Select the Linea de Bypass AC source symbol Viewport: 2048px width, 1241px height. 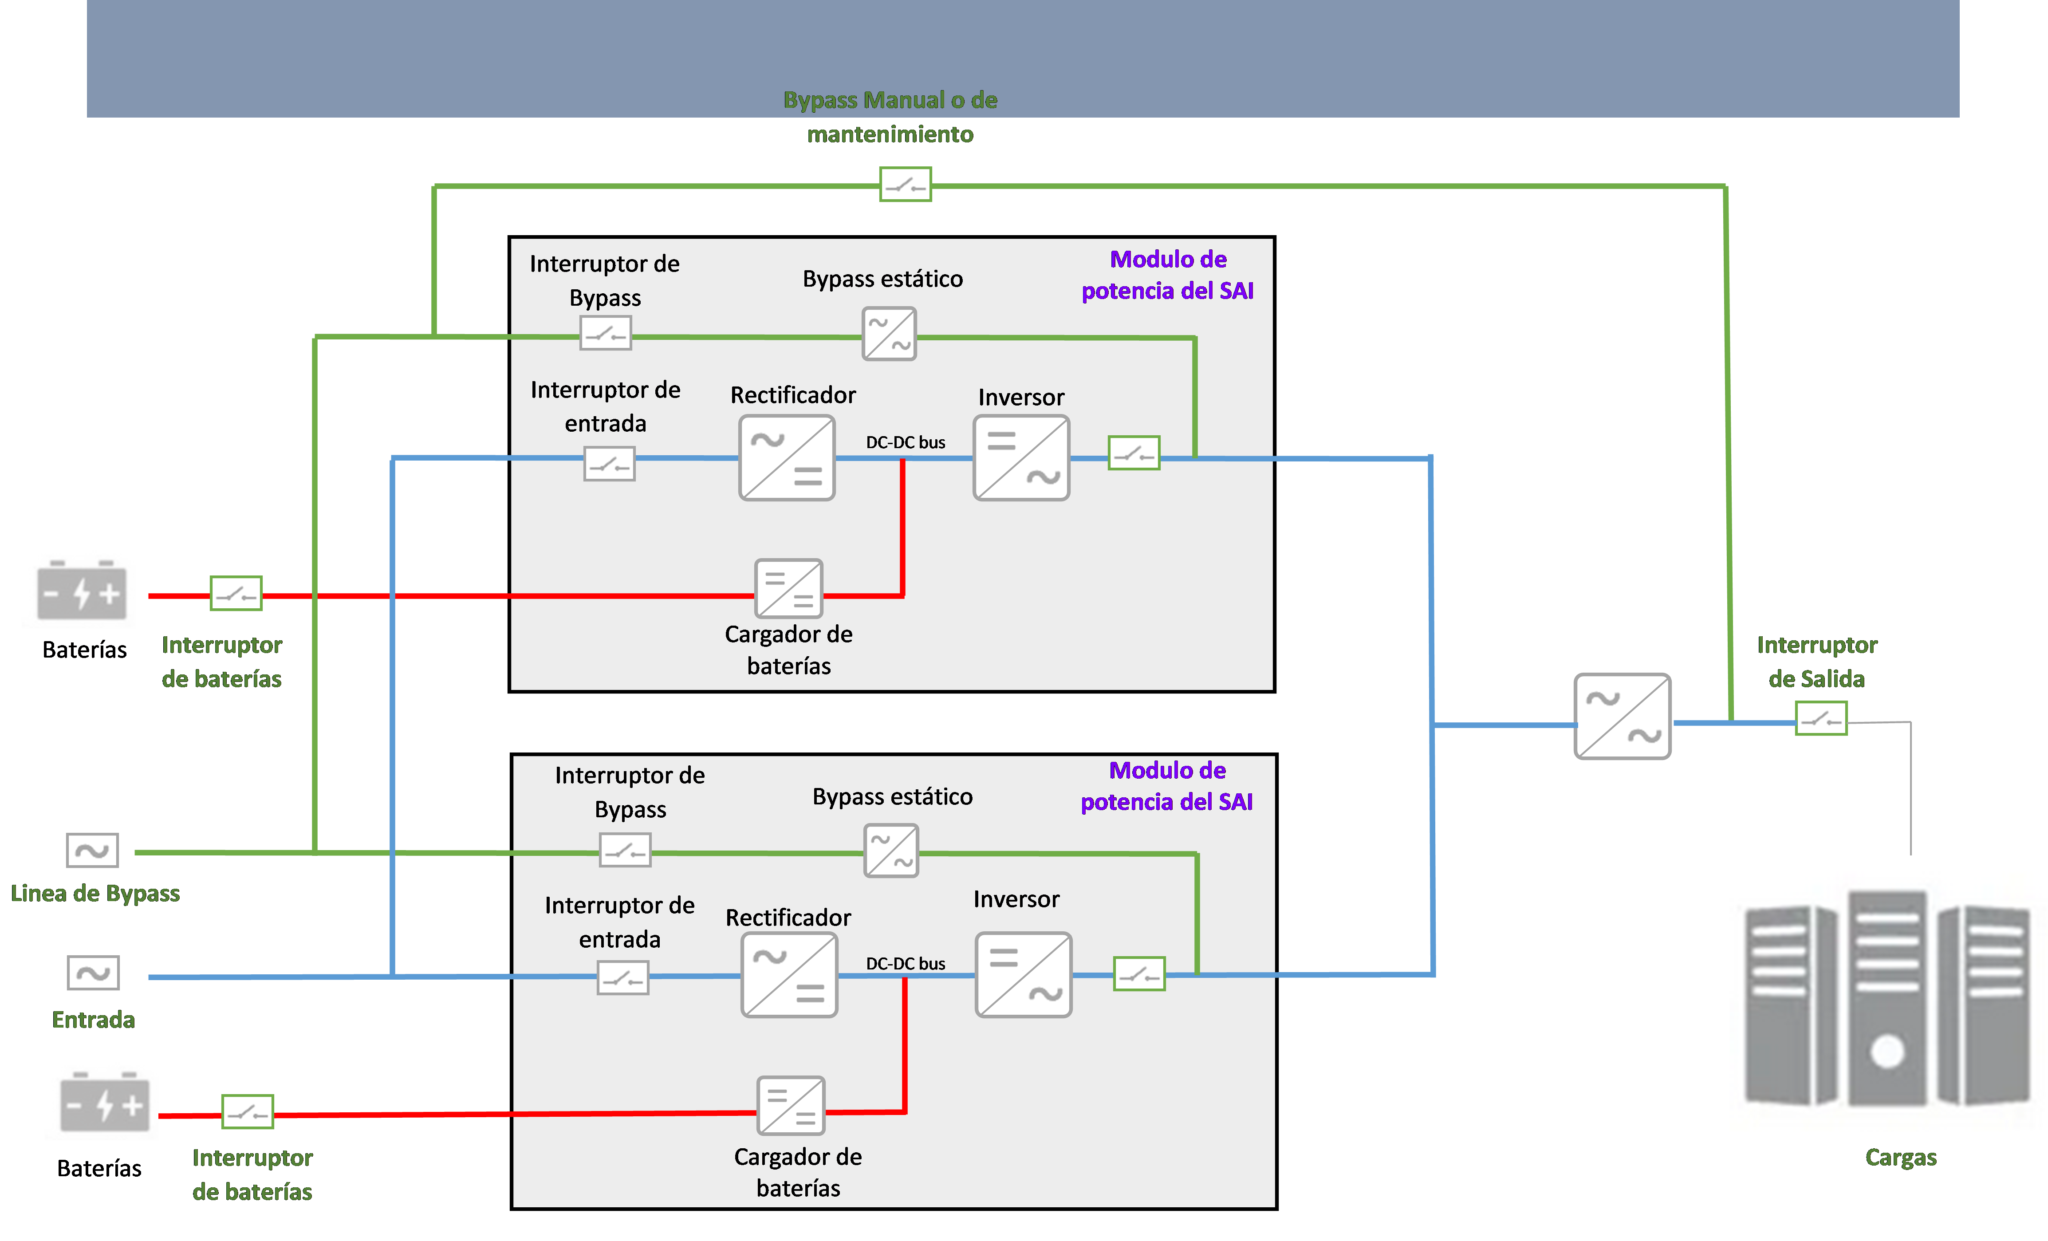[x=92, y=851]
